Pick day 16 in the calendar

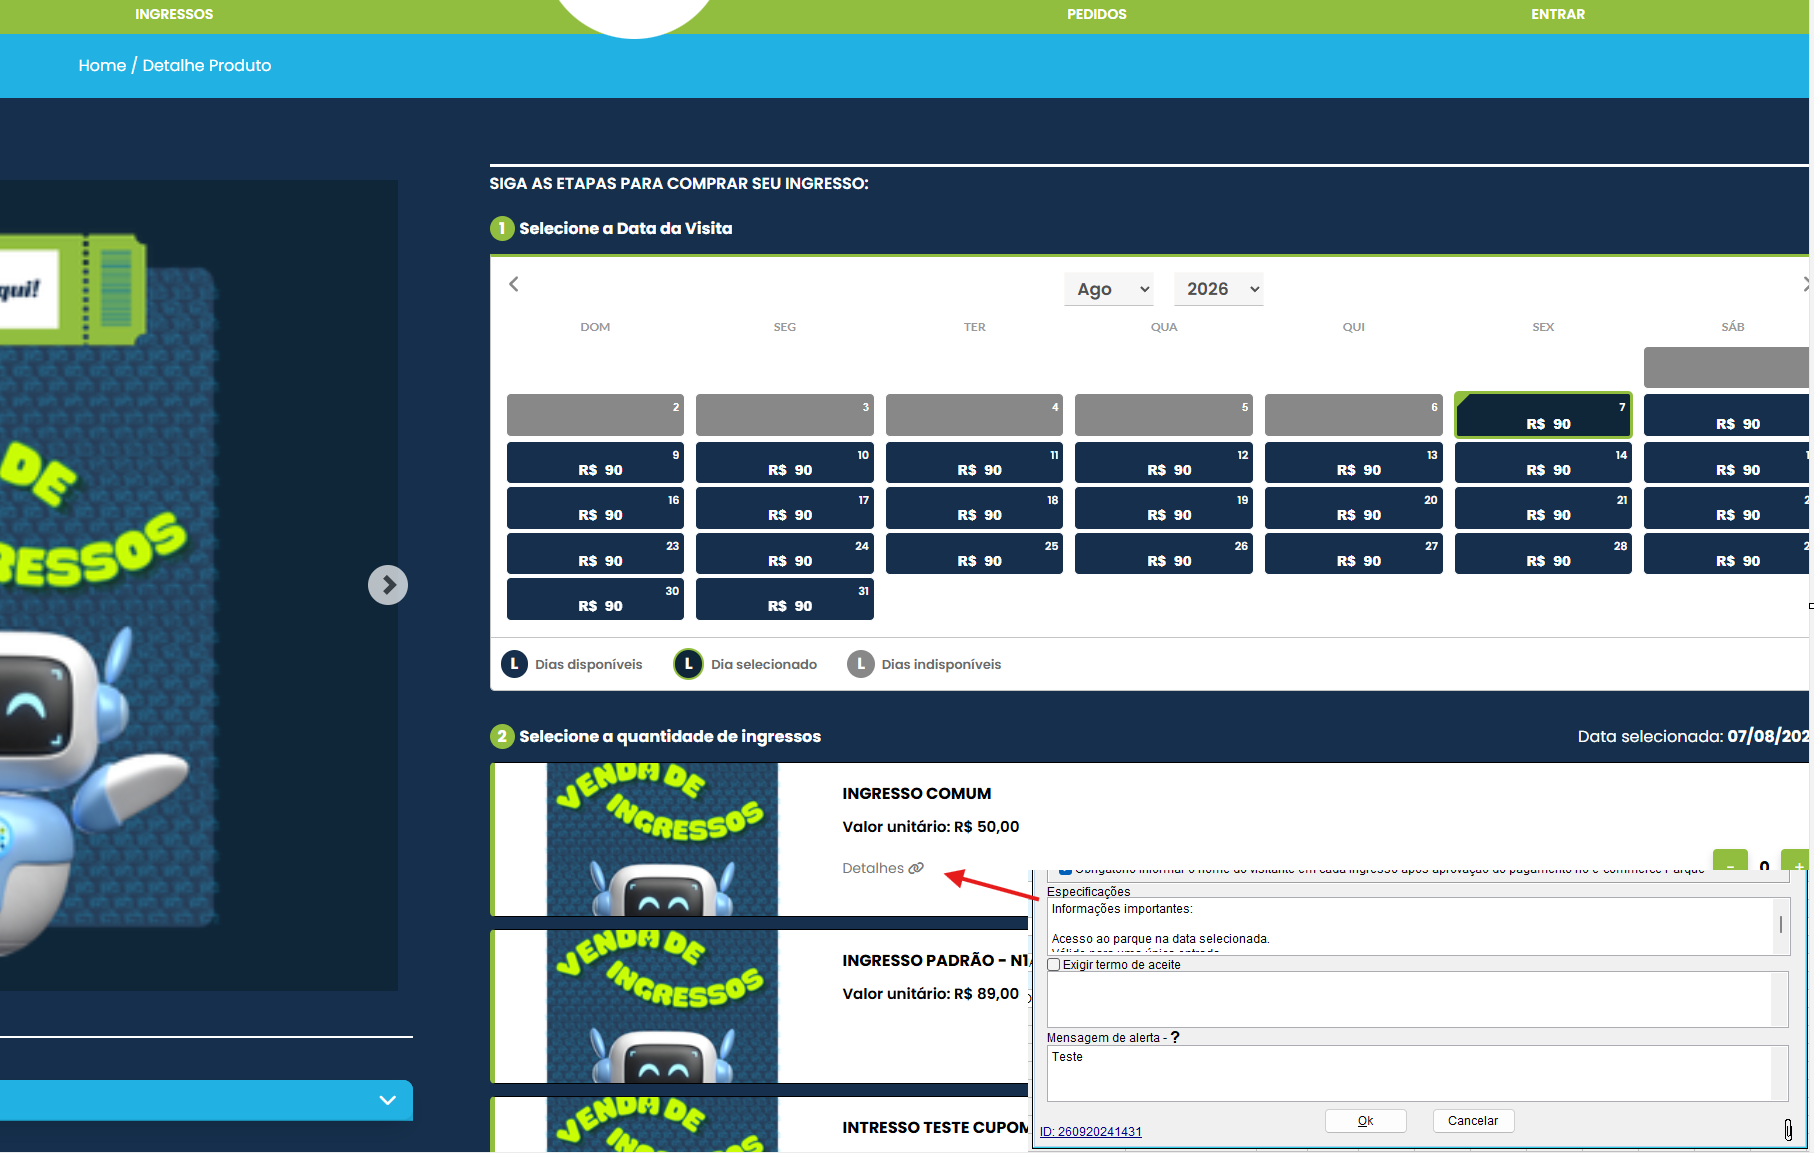click(595, 507)
